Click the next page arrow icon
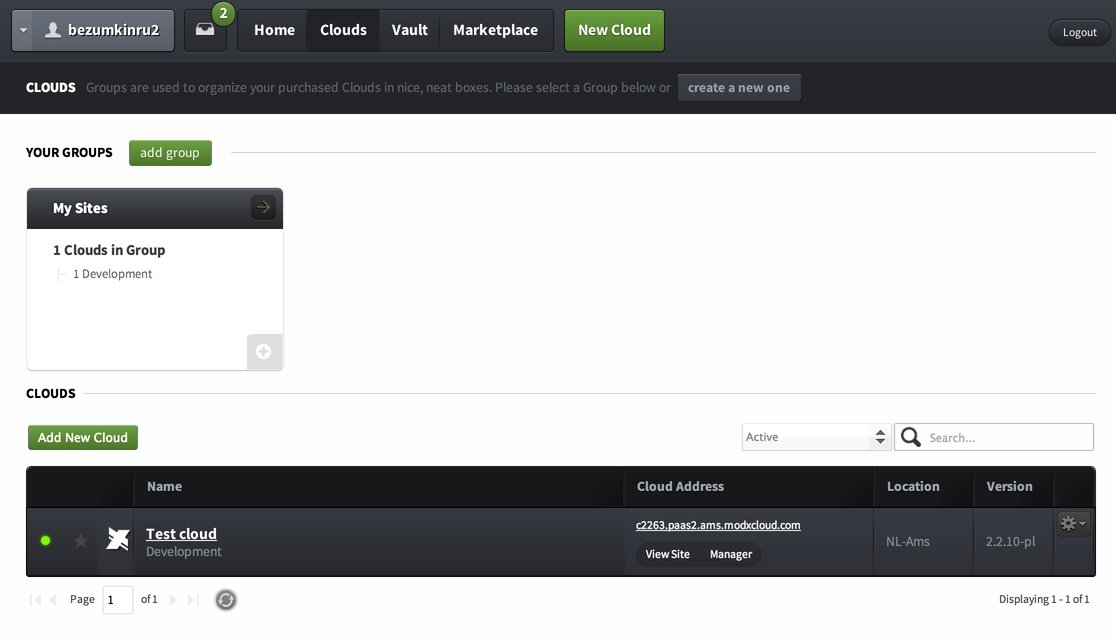 [x=173, y=600]
